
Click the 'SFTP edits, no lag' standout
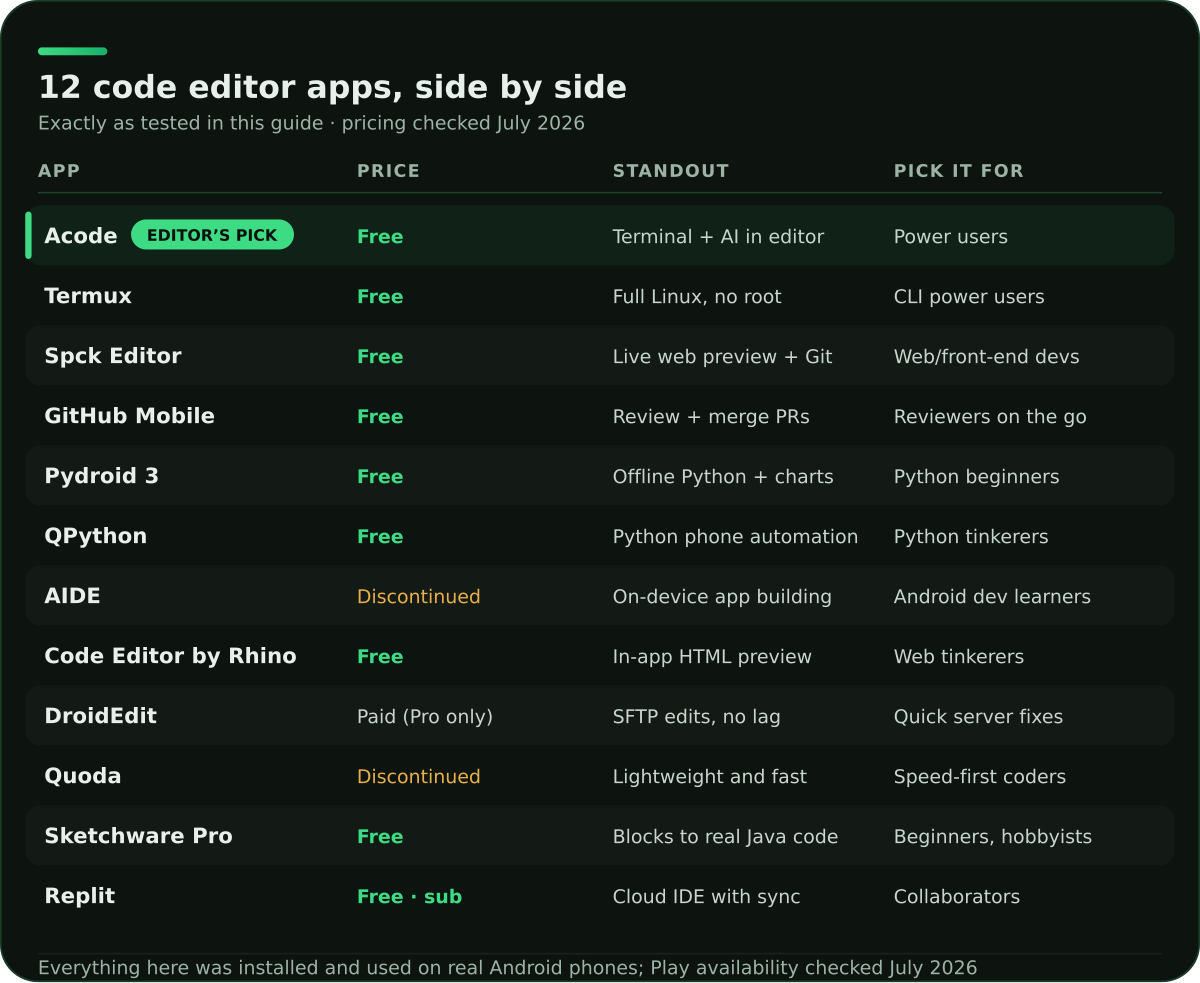[x=696, y=717]
